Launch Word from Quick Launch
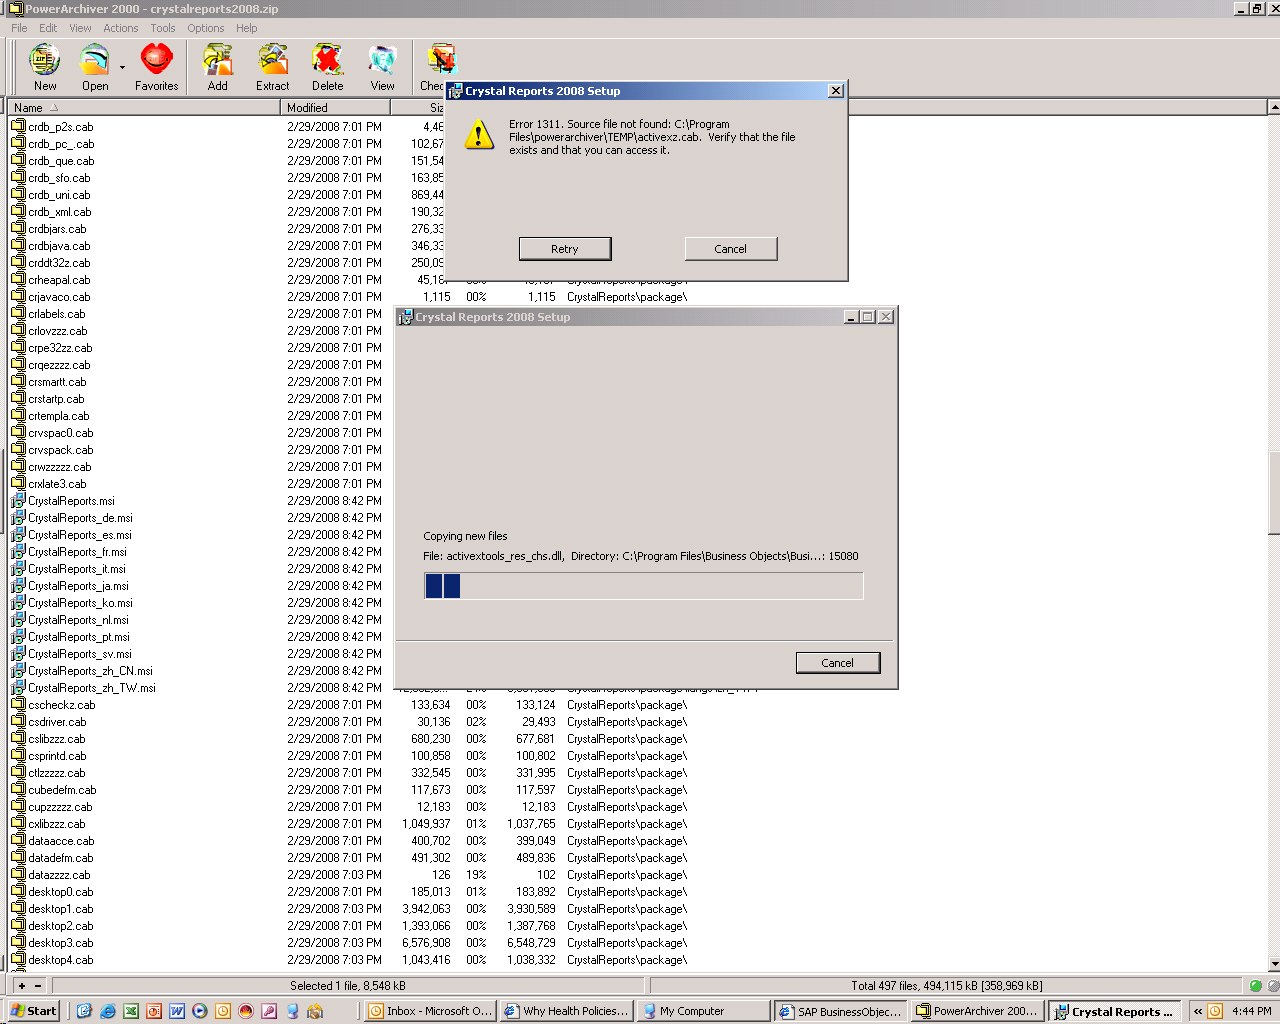Screen dimensions: 1280x1024 (177, 1011)
